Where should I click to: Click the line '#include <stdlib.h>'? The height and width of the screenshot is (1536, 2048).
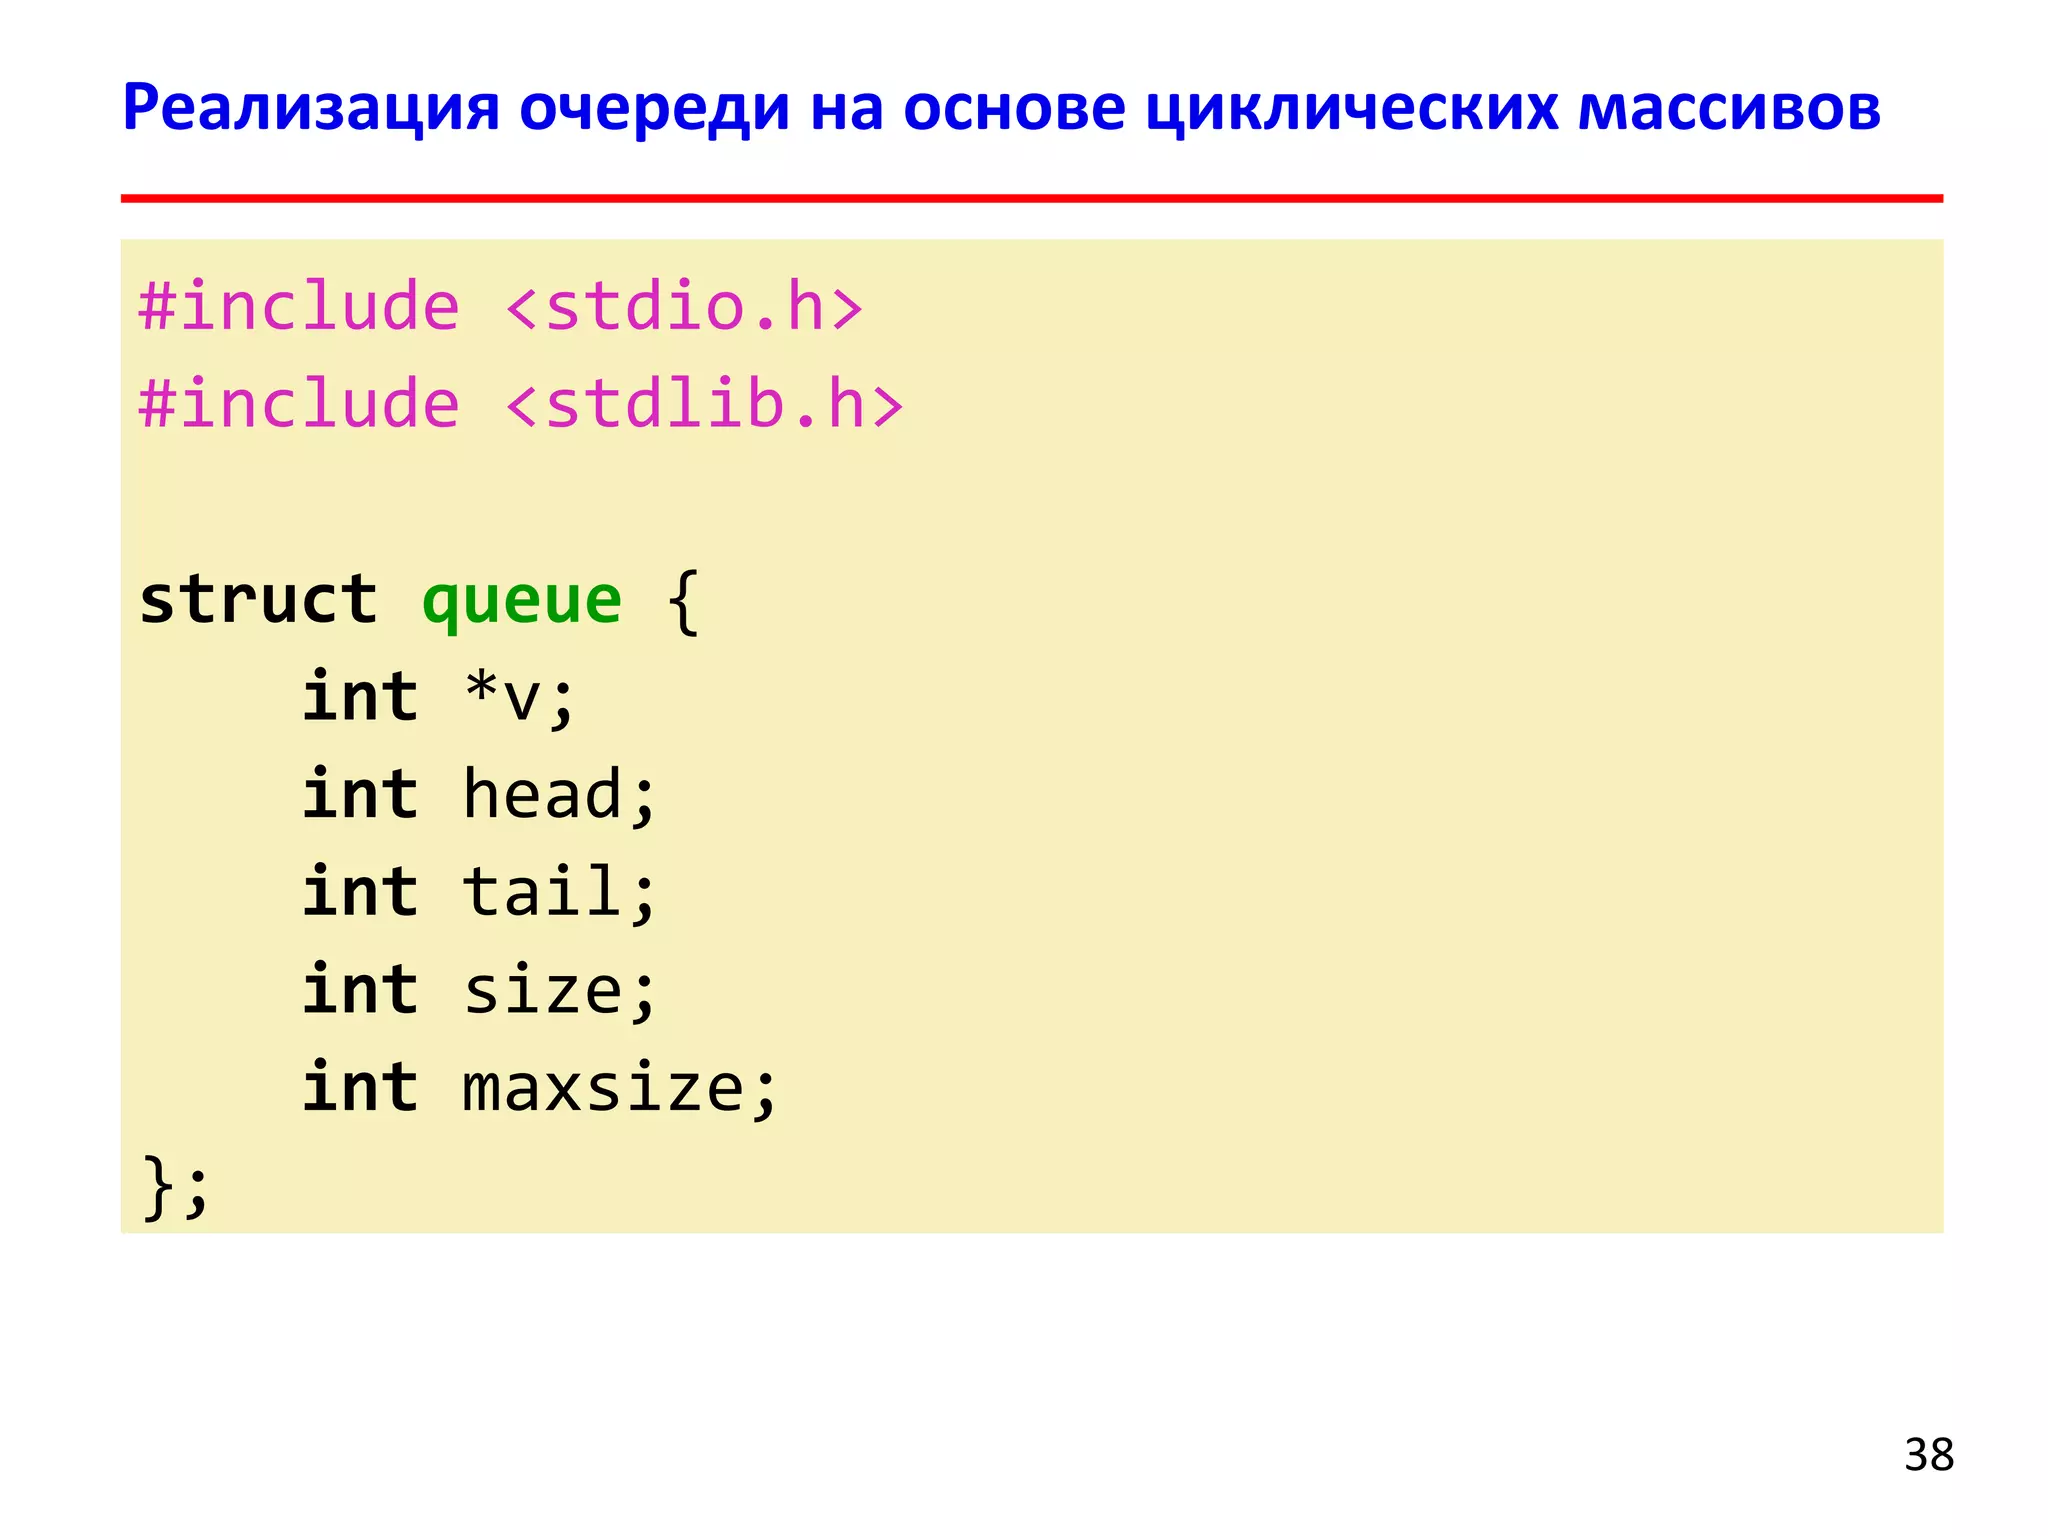point(521,404)
